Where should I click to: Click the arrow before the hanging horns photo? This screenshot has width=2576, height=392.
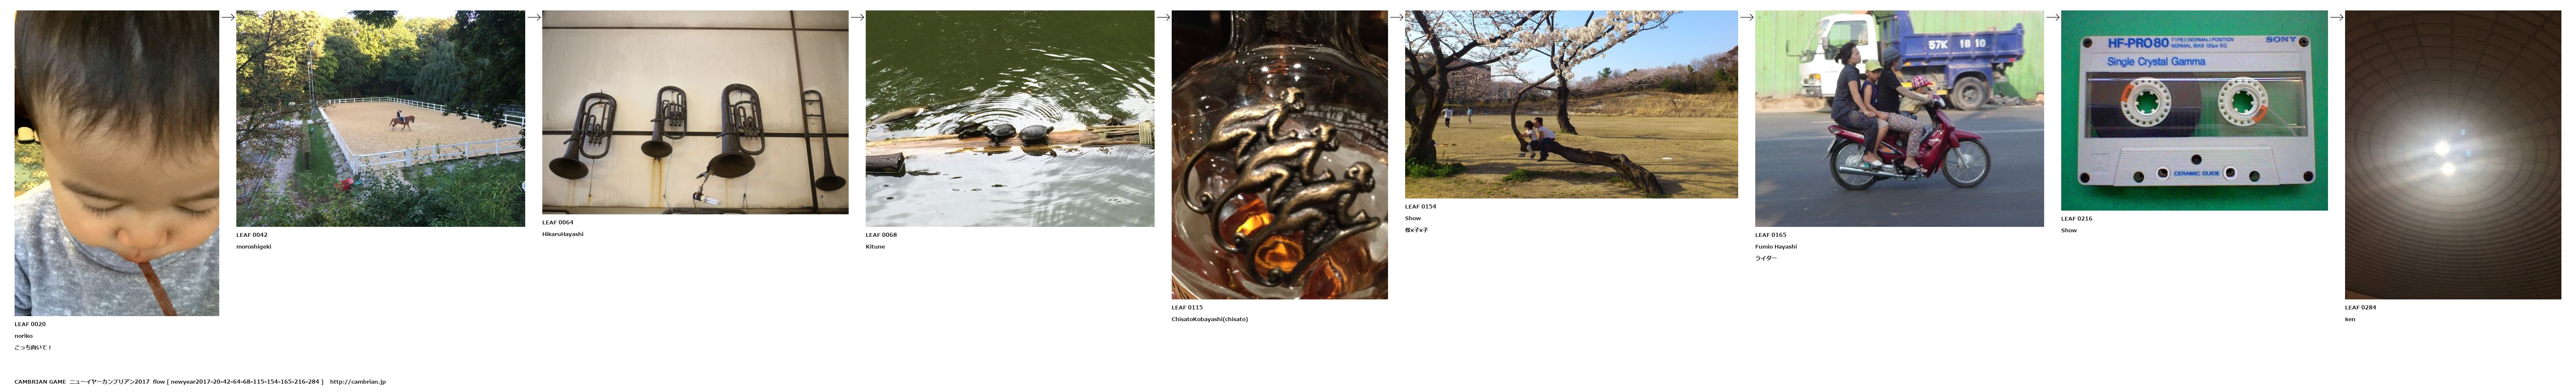534,17
